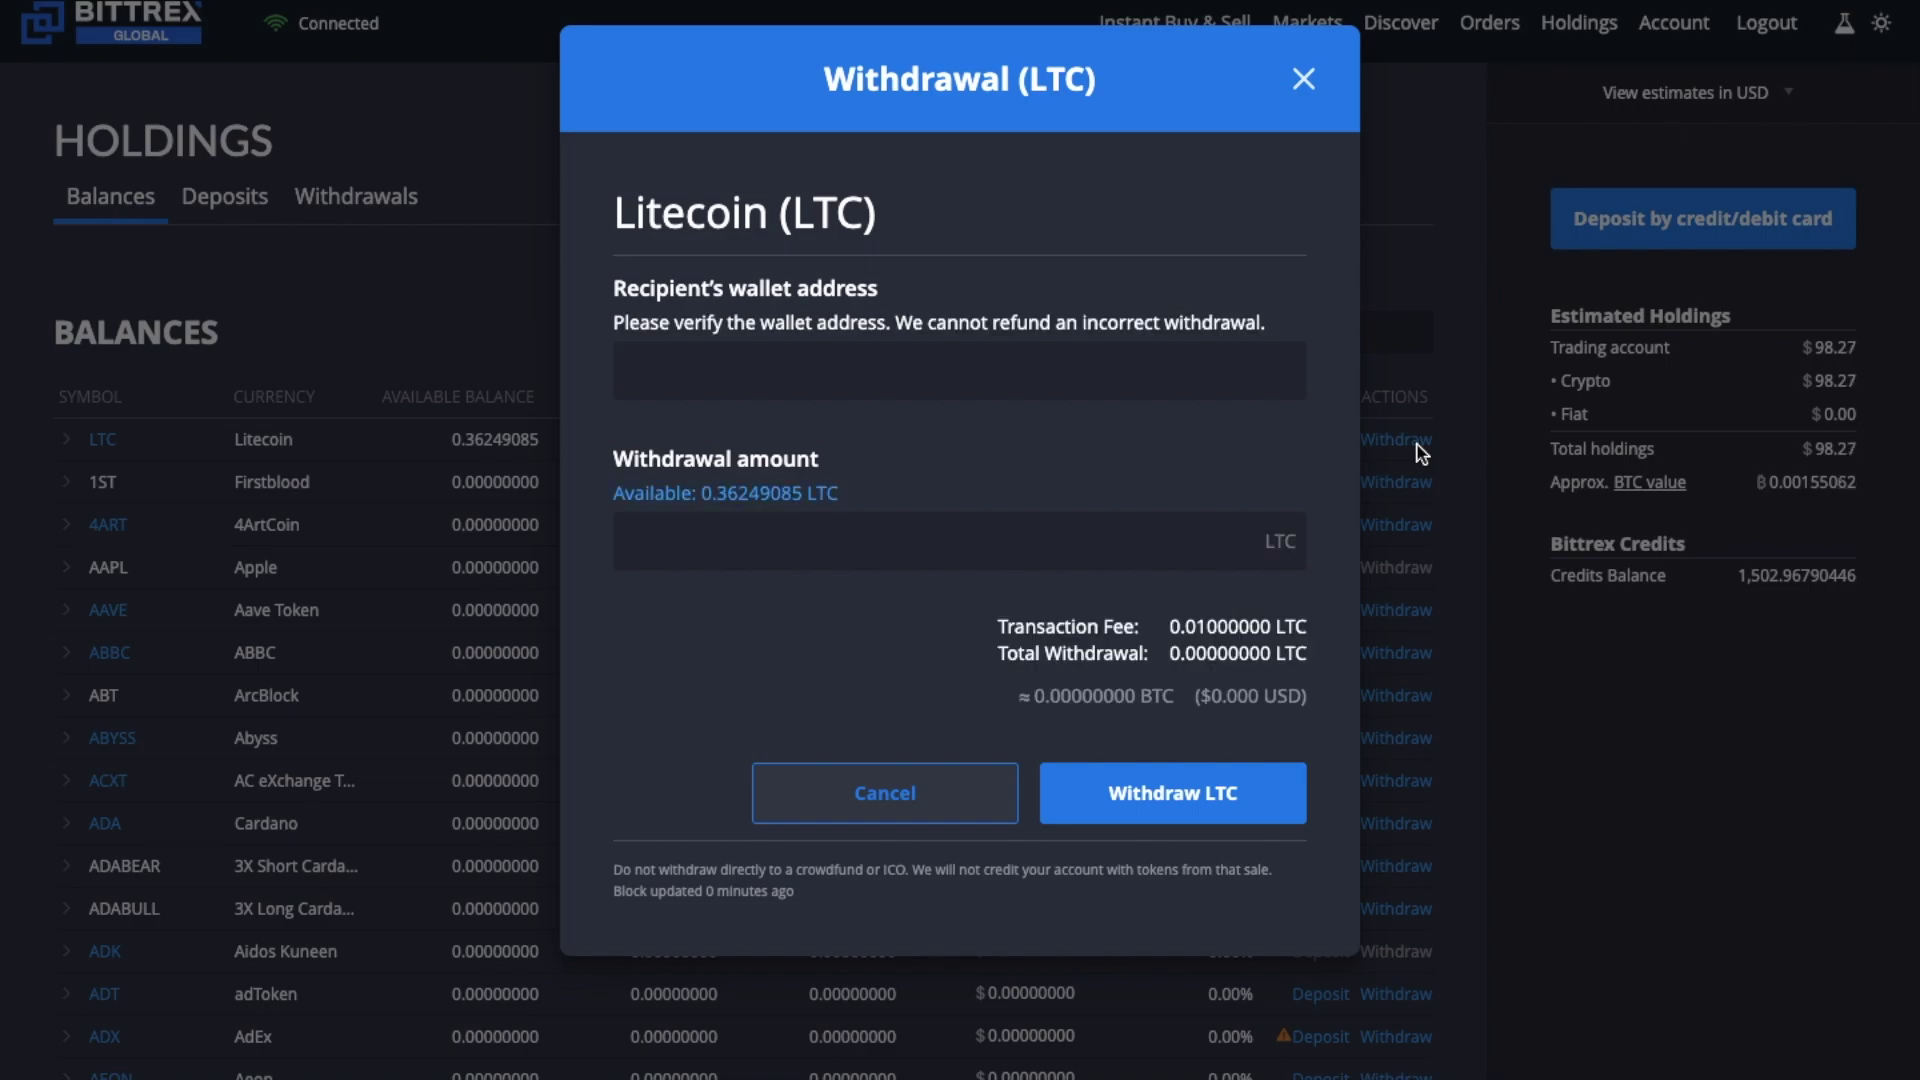Click the Withdrawals tab
The height and width of the screenshot is (1080, 1920).
(356, 195)
